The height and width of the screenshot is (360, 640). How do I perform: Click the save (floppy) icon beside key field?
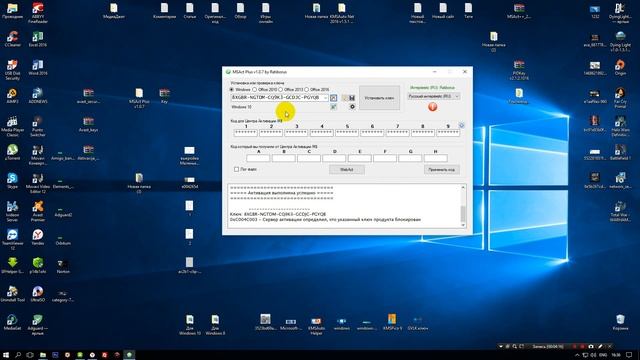coord(352,98)
